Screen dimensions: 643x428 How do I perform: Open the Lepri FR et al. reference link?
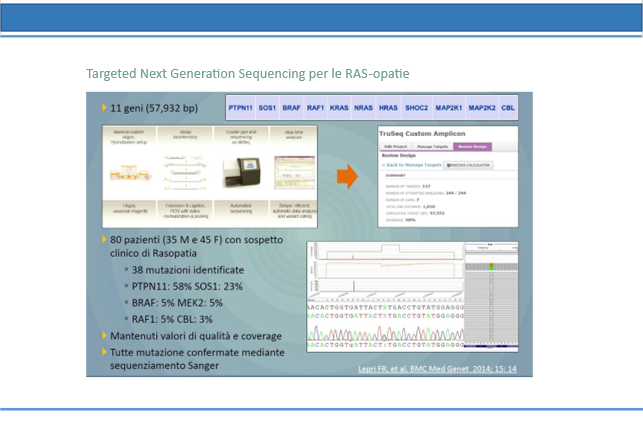click(437, 369)
